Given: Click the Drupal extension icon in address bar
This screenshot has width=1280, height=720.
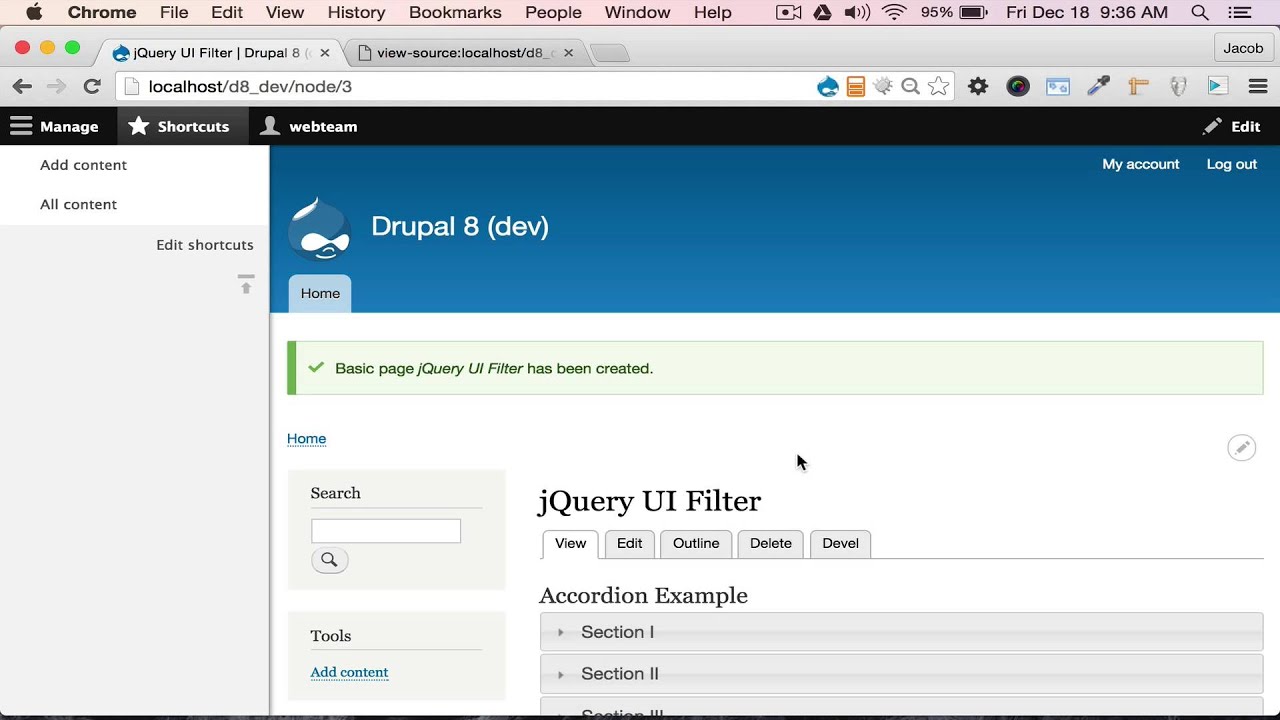Looking at the screenshot, I should pyautogui.click(x=828, y=87).
